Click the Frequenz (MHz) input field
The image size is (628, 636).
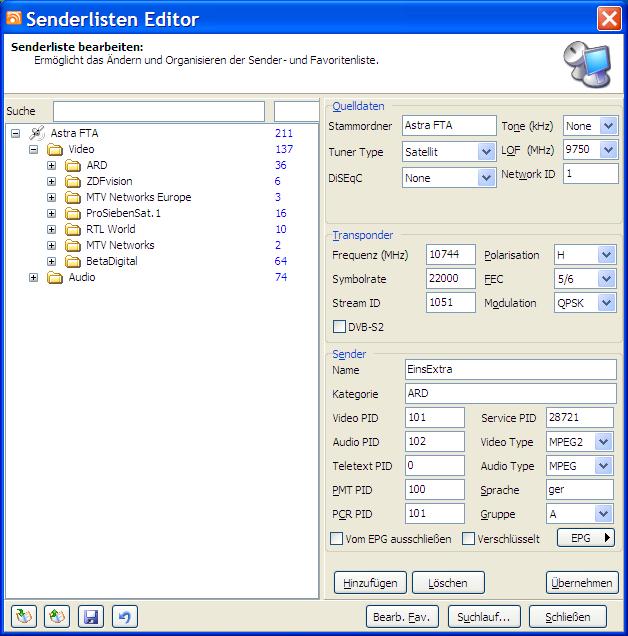tap(450, 255)
